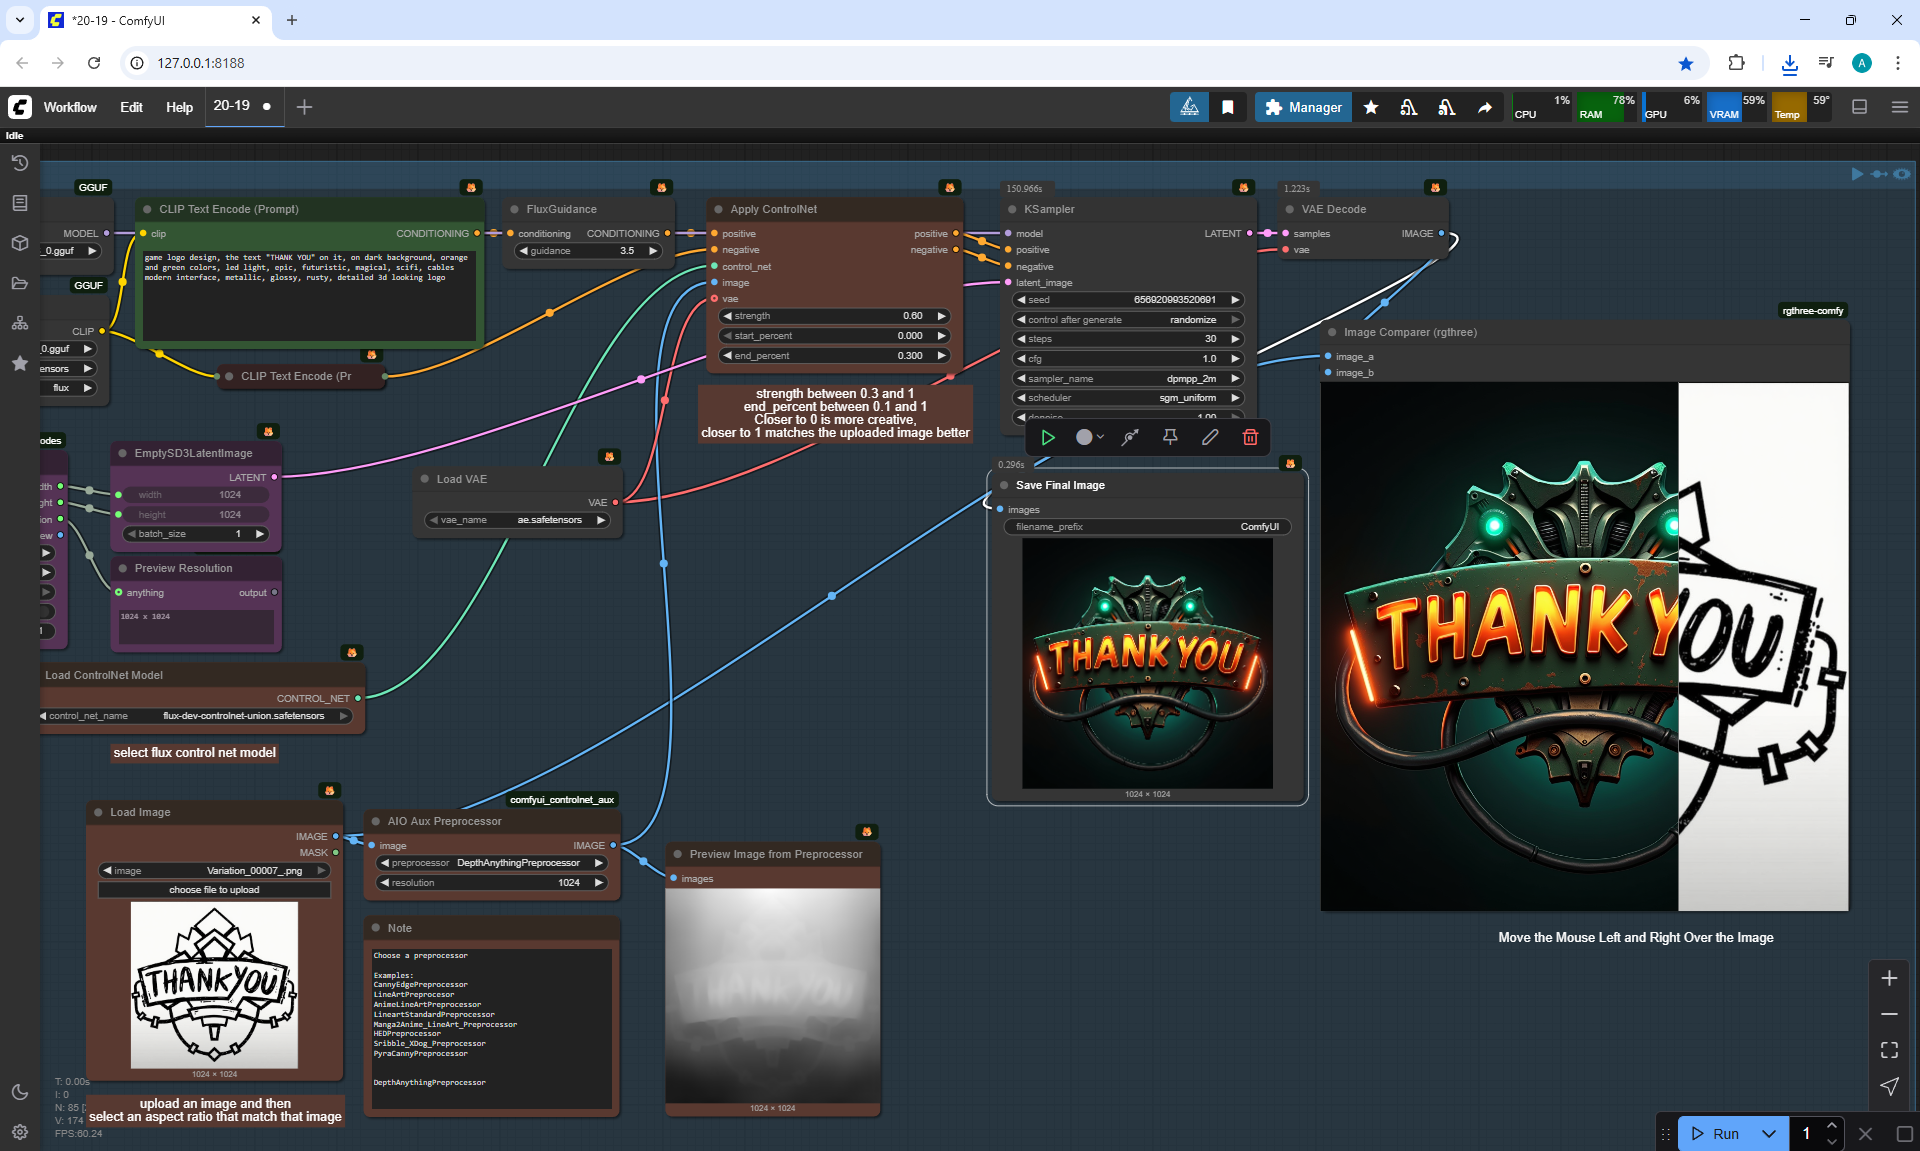Image resolution: width=1920 pixels, height=1151 pixels.
Task: Click the pencil edit icon in node toolbox
Action: click(x=1210, y=437)
